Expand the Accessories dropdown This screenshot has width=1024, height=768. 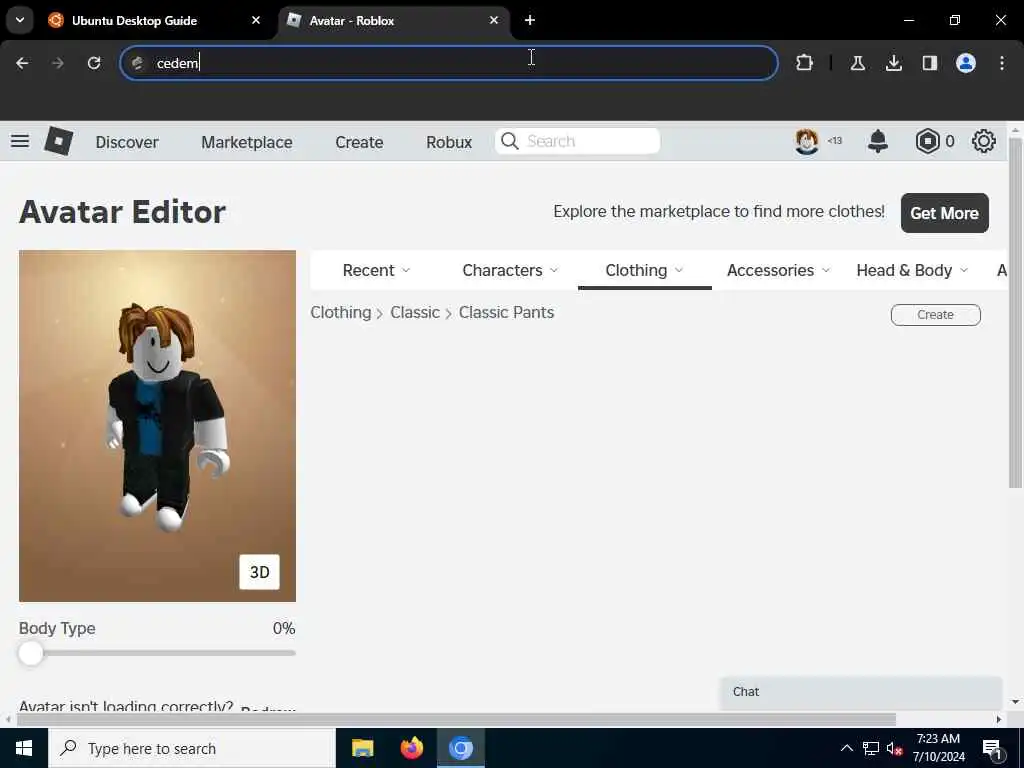pos(778,270)
